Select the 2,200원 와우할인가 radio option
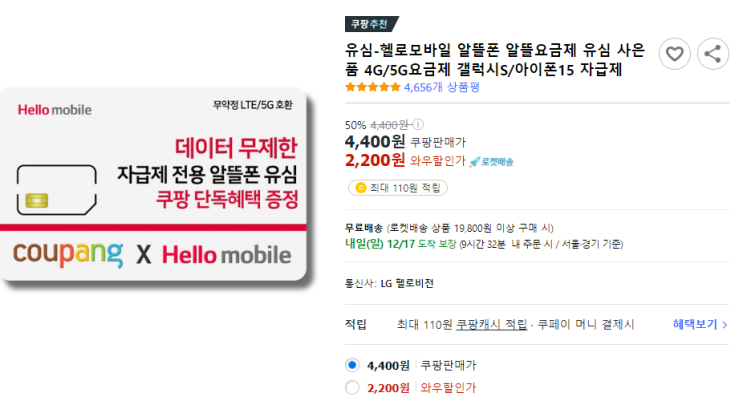 tap(352, 387)
